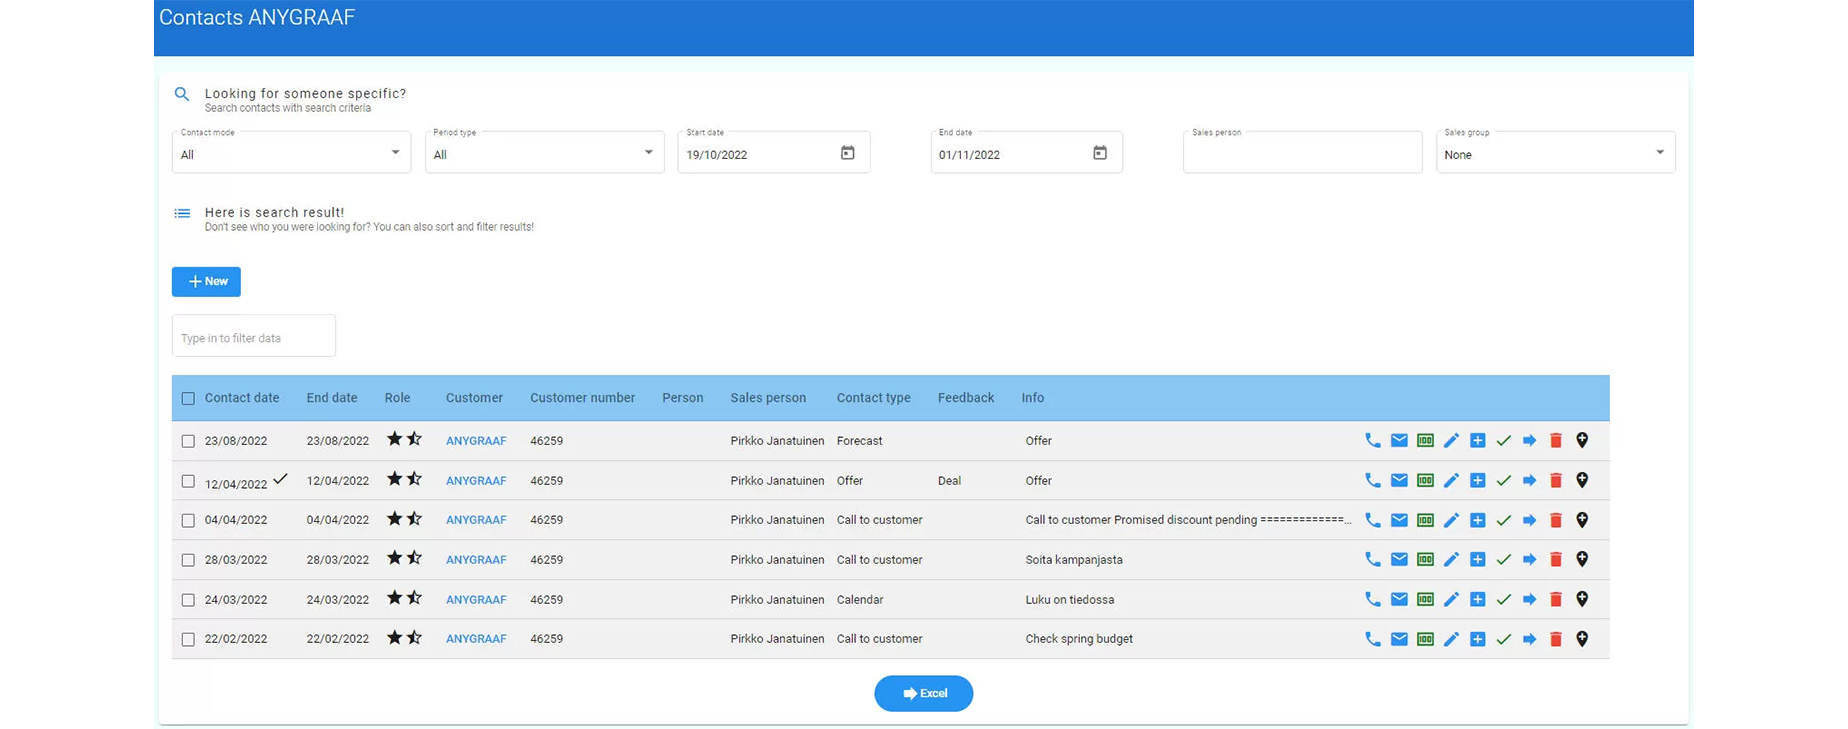Click the trash delete icon in the Check spring budget row
Image resolution: width=1848 pixels, height=729 pixels.
(x=1556, y=639)
